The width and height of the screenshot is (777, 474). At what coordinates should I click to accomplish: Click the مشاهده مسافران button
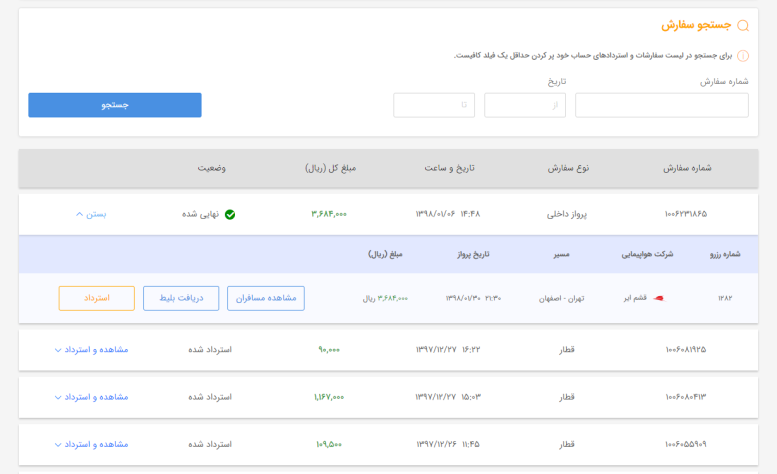click(266, 298)
